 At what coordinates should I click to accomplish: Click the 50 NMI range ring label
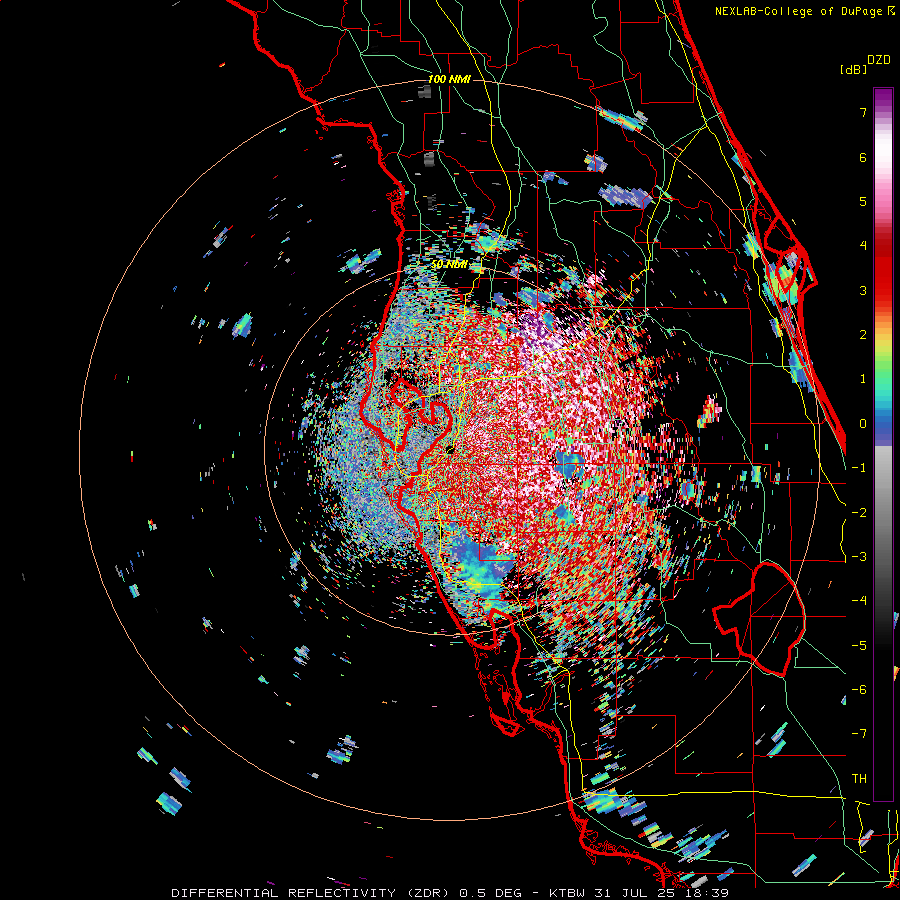click(449, 265)
